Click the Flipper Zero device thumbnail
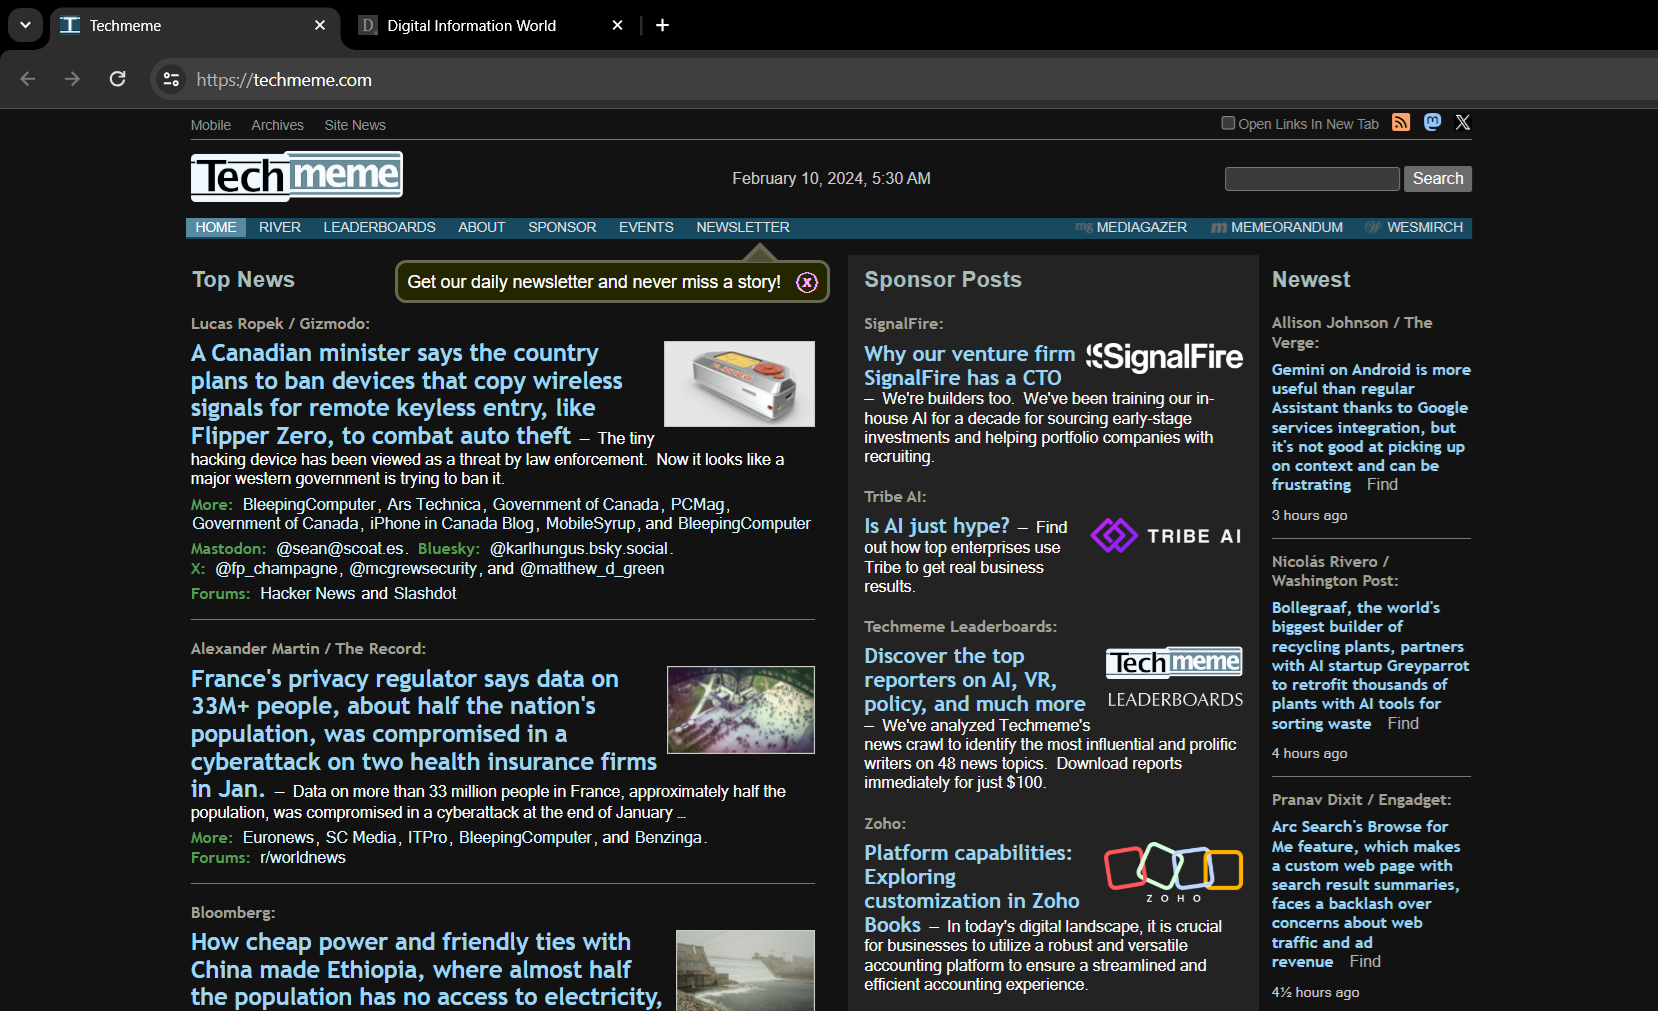1658x1011 pixels. [739, 384]
